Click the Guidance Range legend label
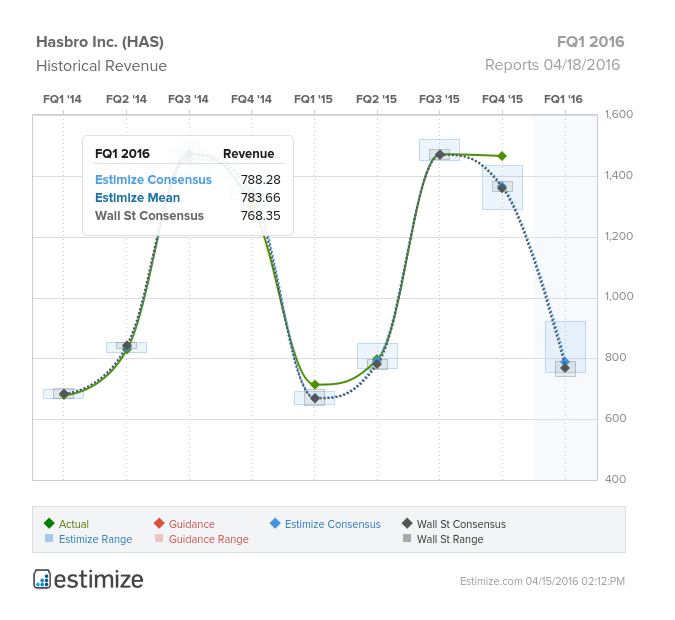Viewport: 675px width, 620px height. point(209,539)
